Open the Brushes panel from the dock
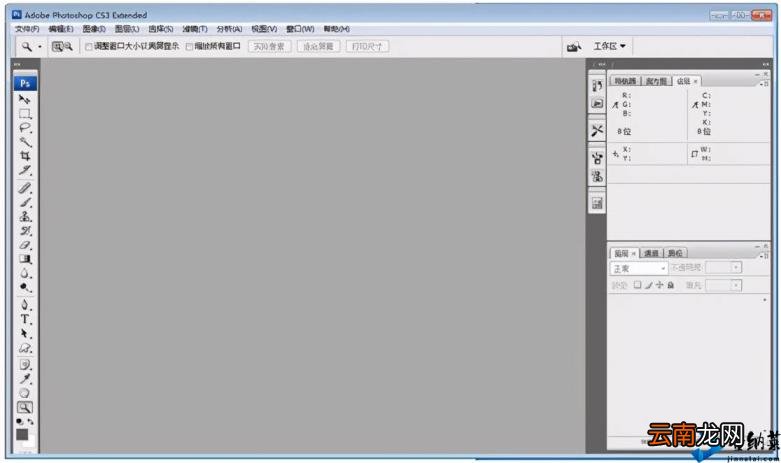This screenshot has width=781, height=463. tap(597, 158)
